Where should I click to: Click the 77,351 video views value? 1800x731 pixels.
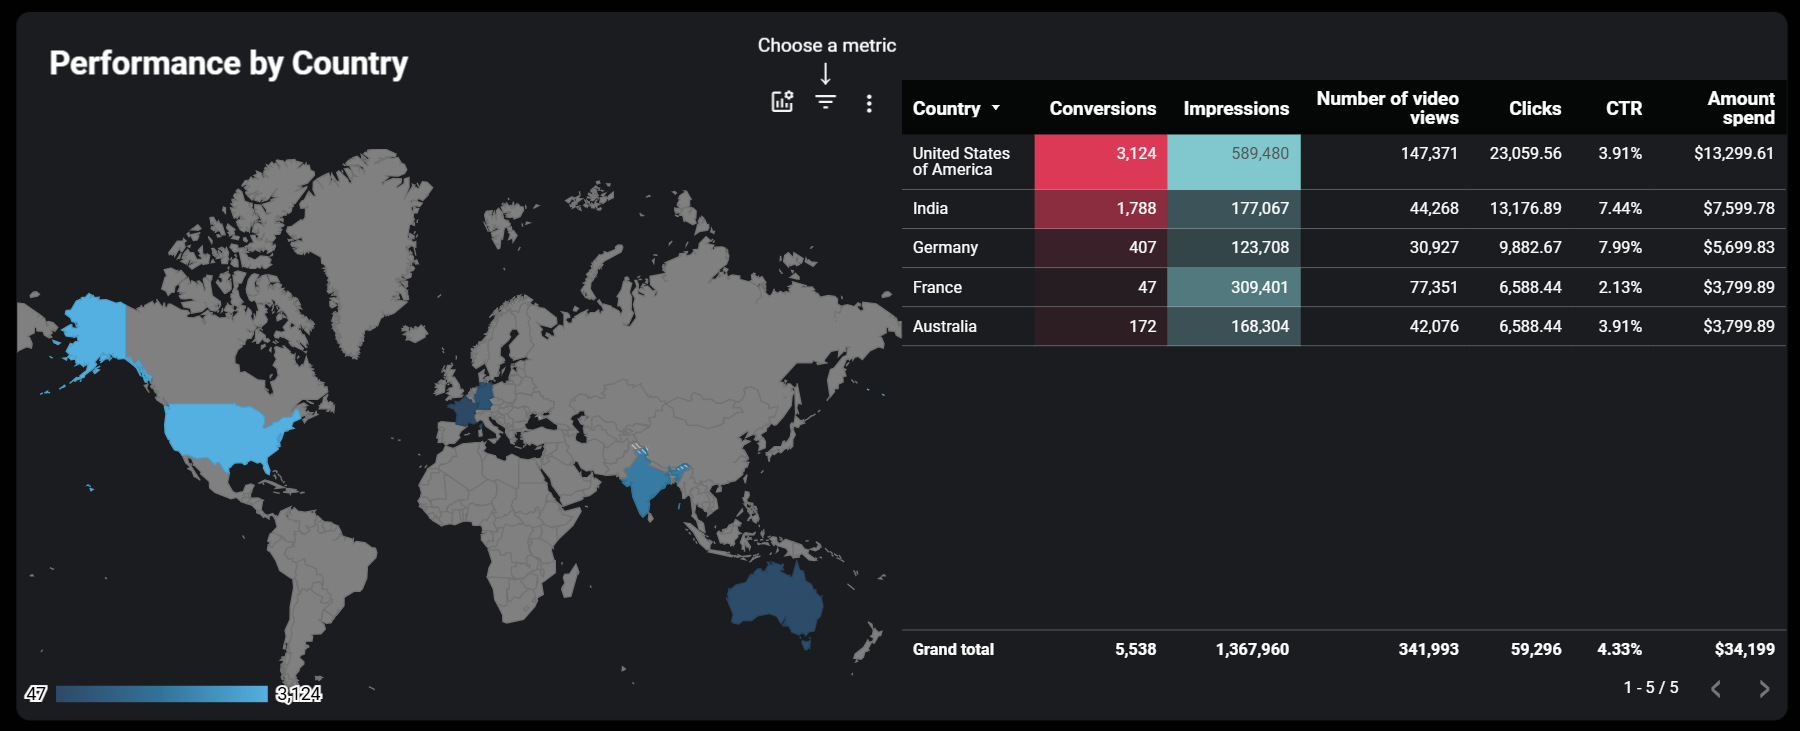[1434, 287]
